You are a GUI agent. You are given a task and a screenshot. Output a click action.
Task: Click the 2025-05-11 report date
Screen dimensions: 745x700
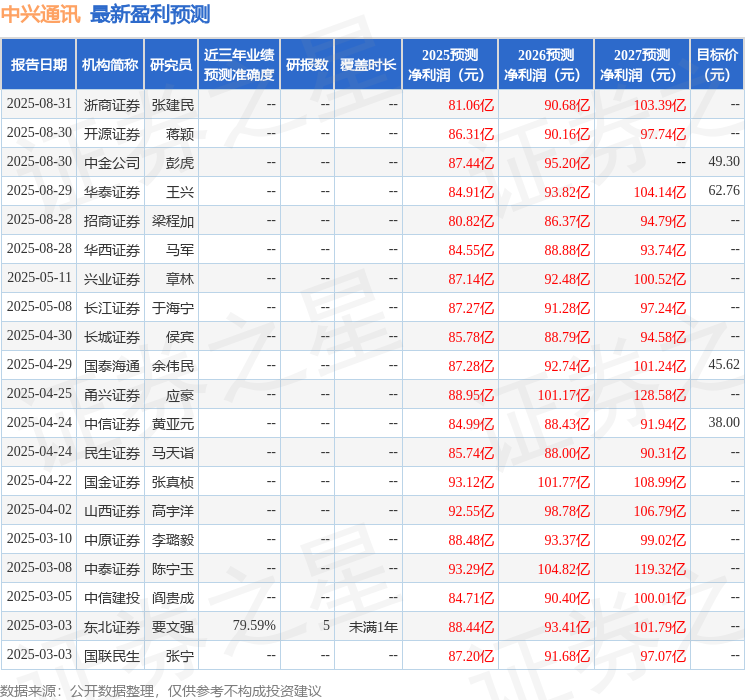(39, 278)
